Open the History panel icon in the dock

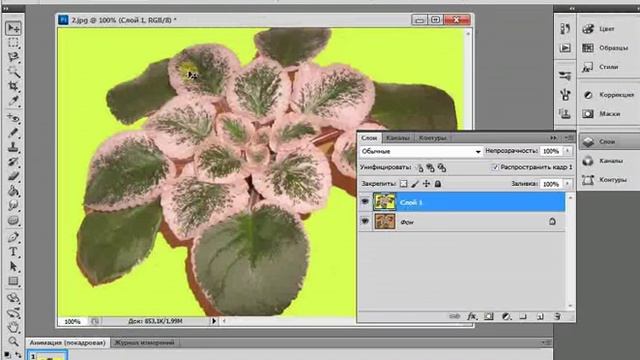pyautogui.click(x=565, y=29)
